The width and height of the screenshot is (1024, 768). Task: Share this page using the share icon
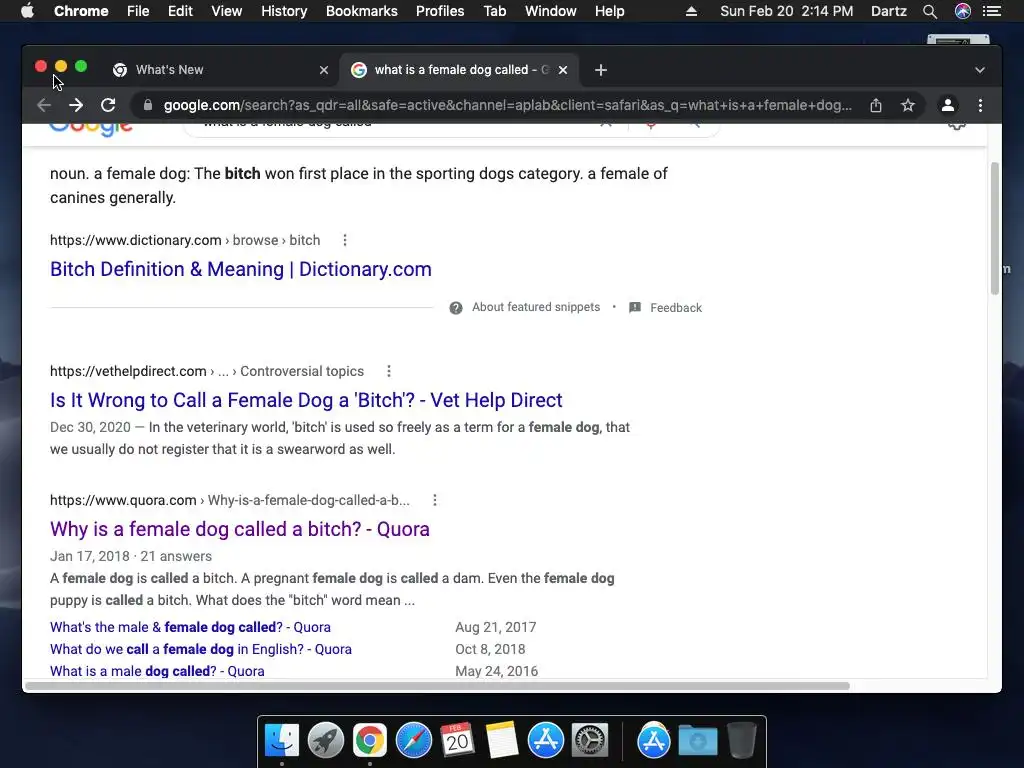(876, 105)
